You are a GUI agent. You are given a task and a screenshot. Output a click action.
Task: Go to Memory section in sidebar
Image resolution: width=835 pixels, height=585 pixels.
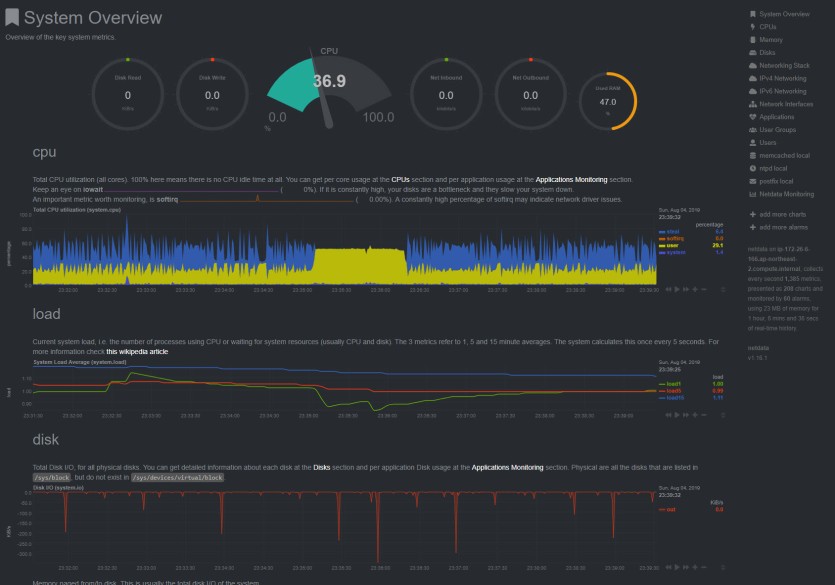point(771,39)
